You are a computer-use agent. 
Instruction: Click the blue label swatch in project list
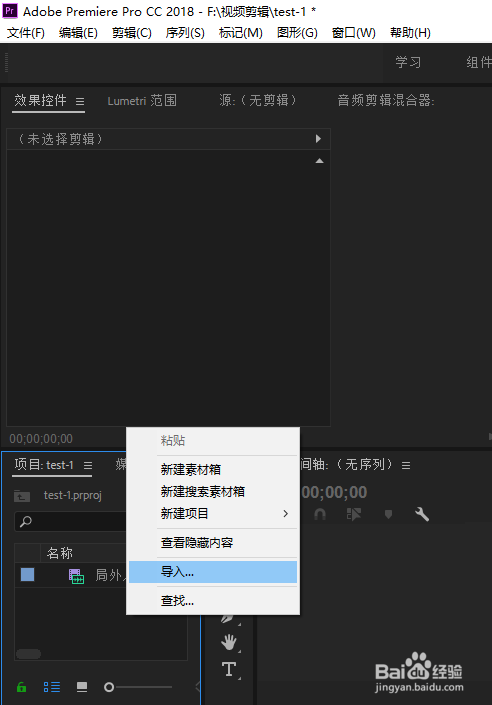(x=27, y=575)
